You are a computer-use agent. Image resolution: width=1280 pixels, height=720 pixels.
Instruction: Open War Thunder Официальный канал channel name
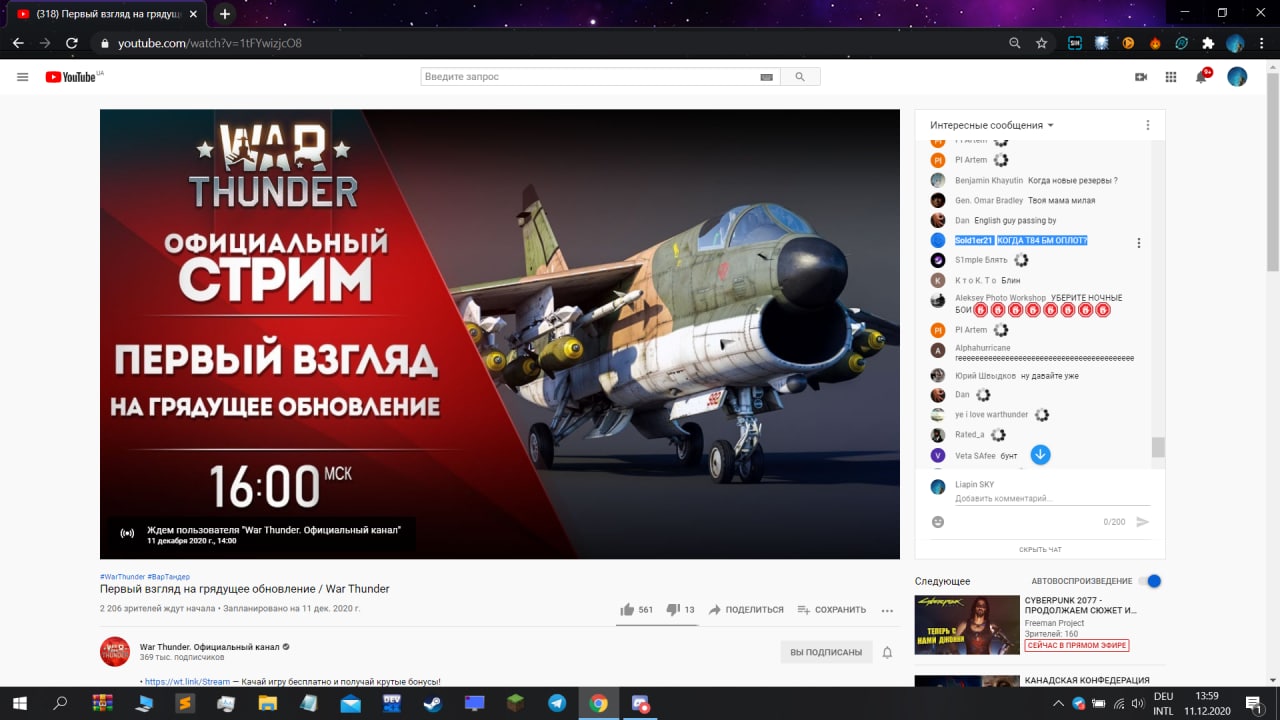coord(209,647)
